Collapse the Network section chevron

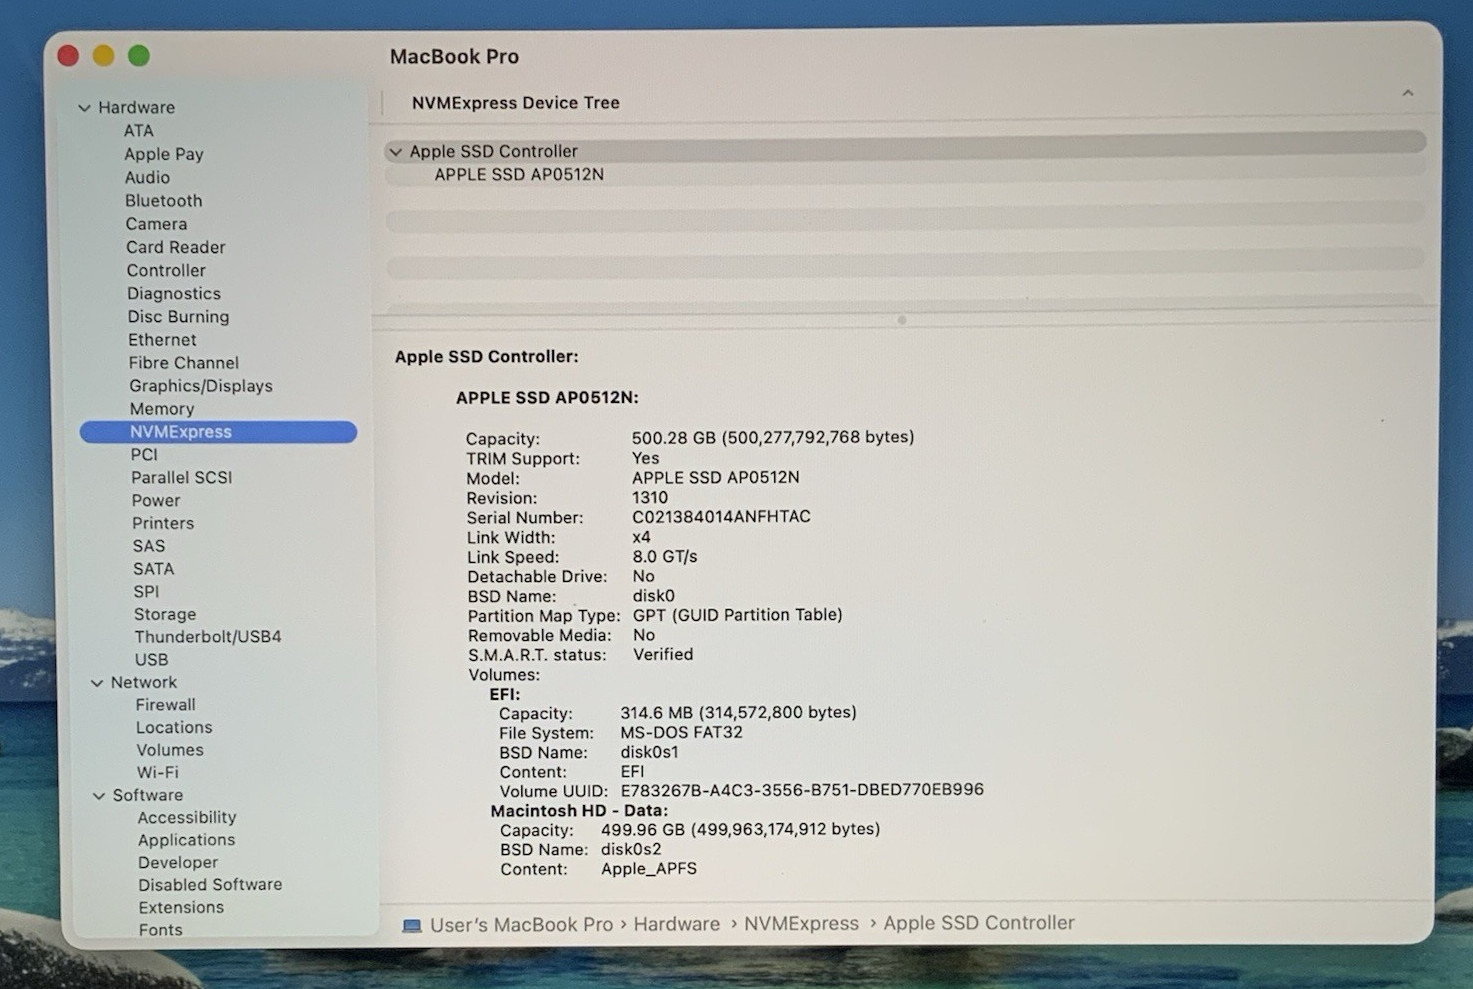tap(97, 683)
